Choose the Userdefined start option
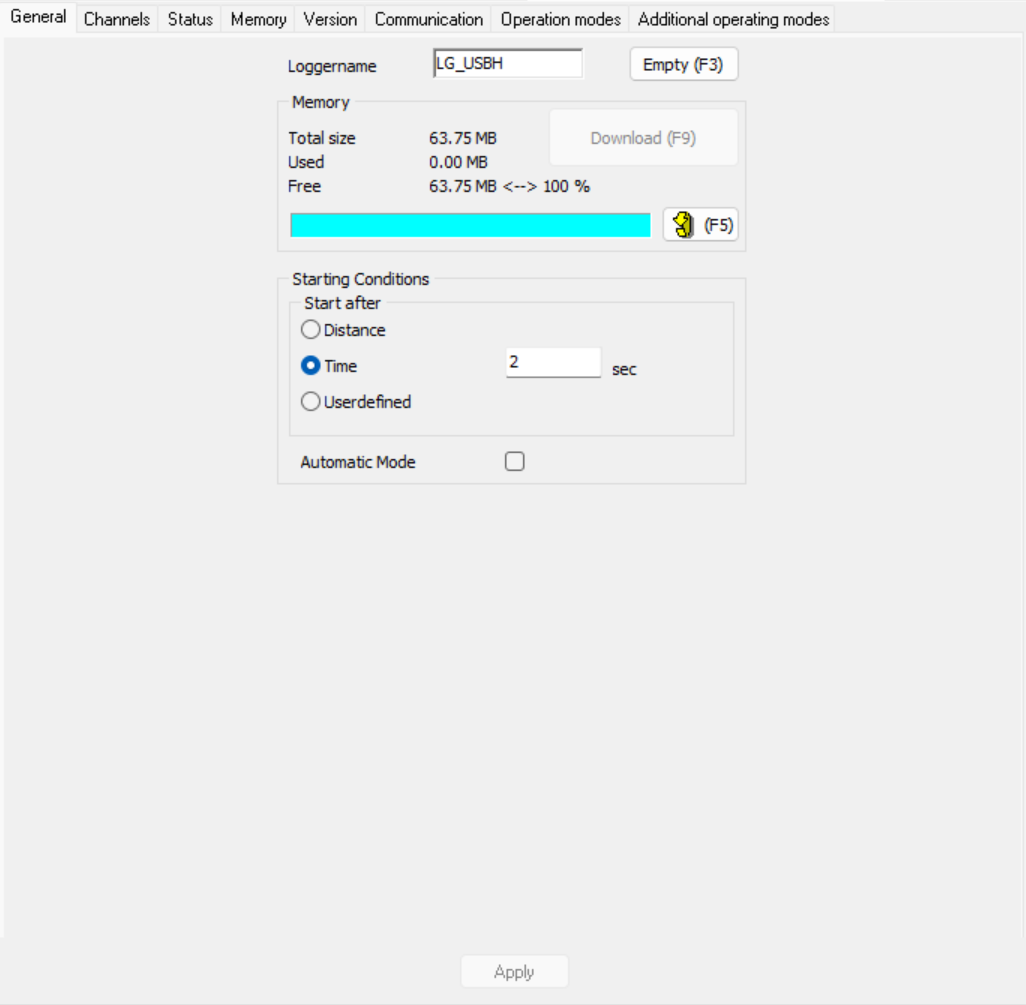 (311, 402)
